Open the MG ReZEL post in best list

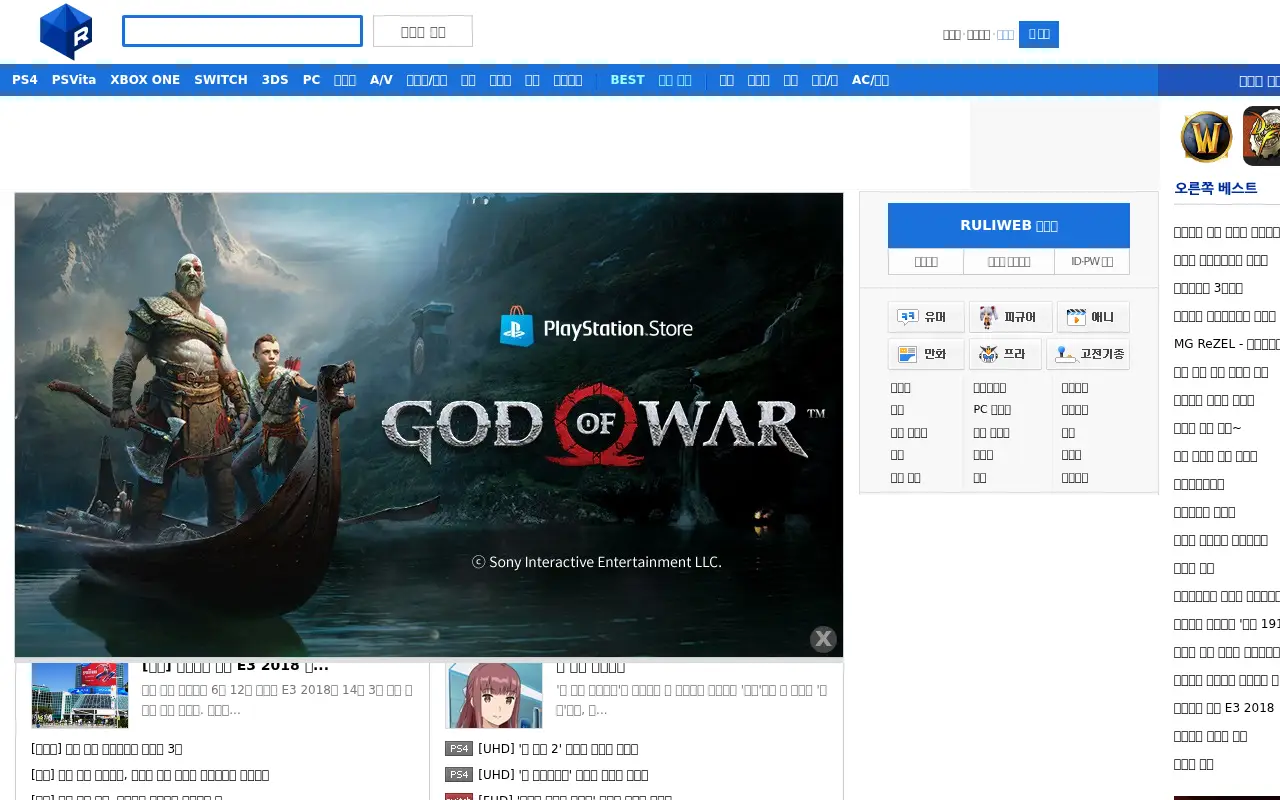click(x=1227, y=344)
